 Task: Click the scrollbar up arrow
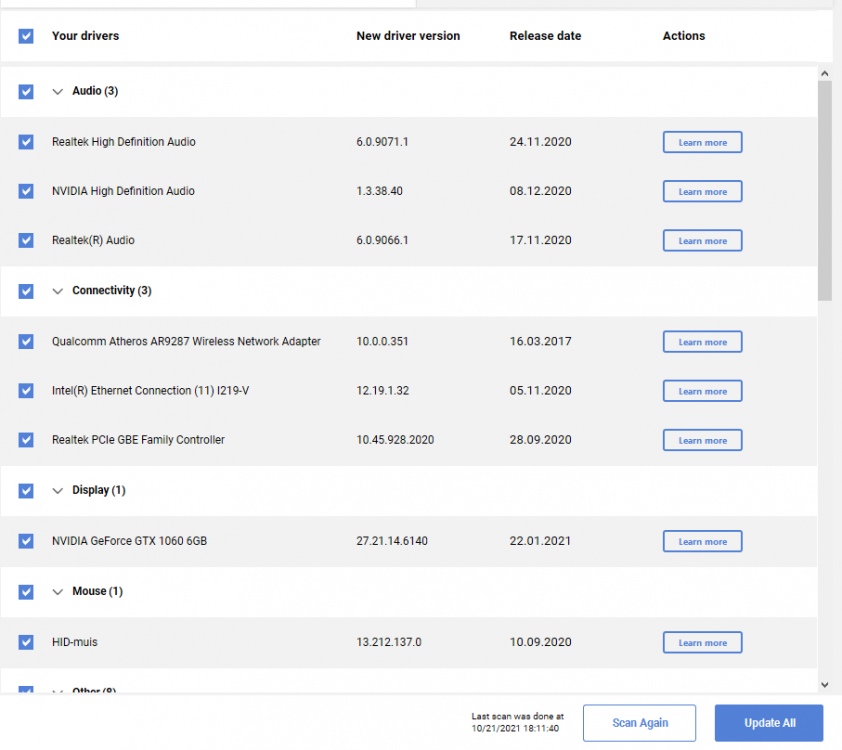[x=825, y=74]
